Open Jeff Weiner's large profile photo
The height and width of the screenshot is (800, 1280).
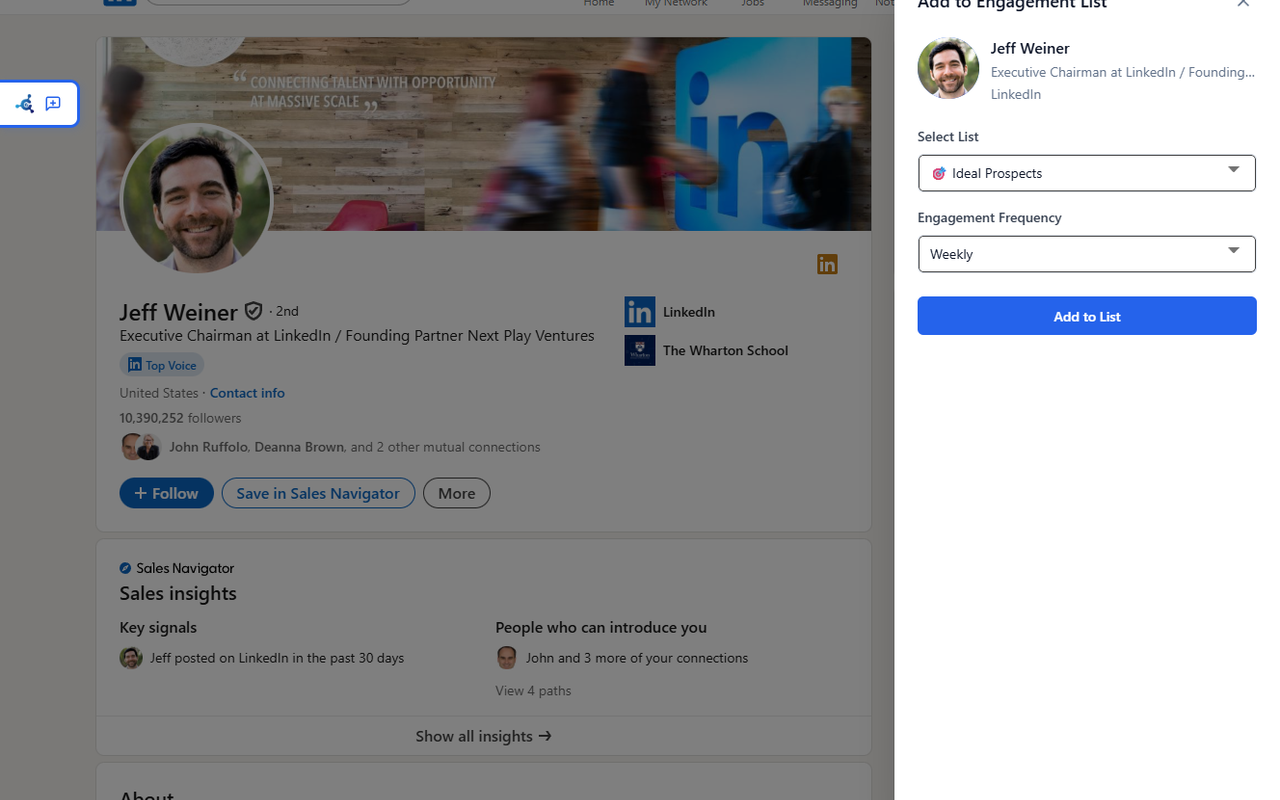[x=196, y=199]
